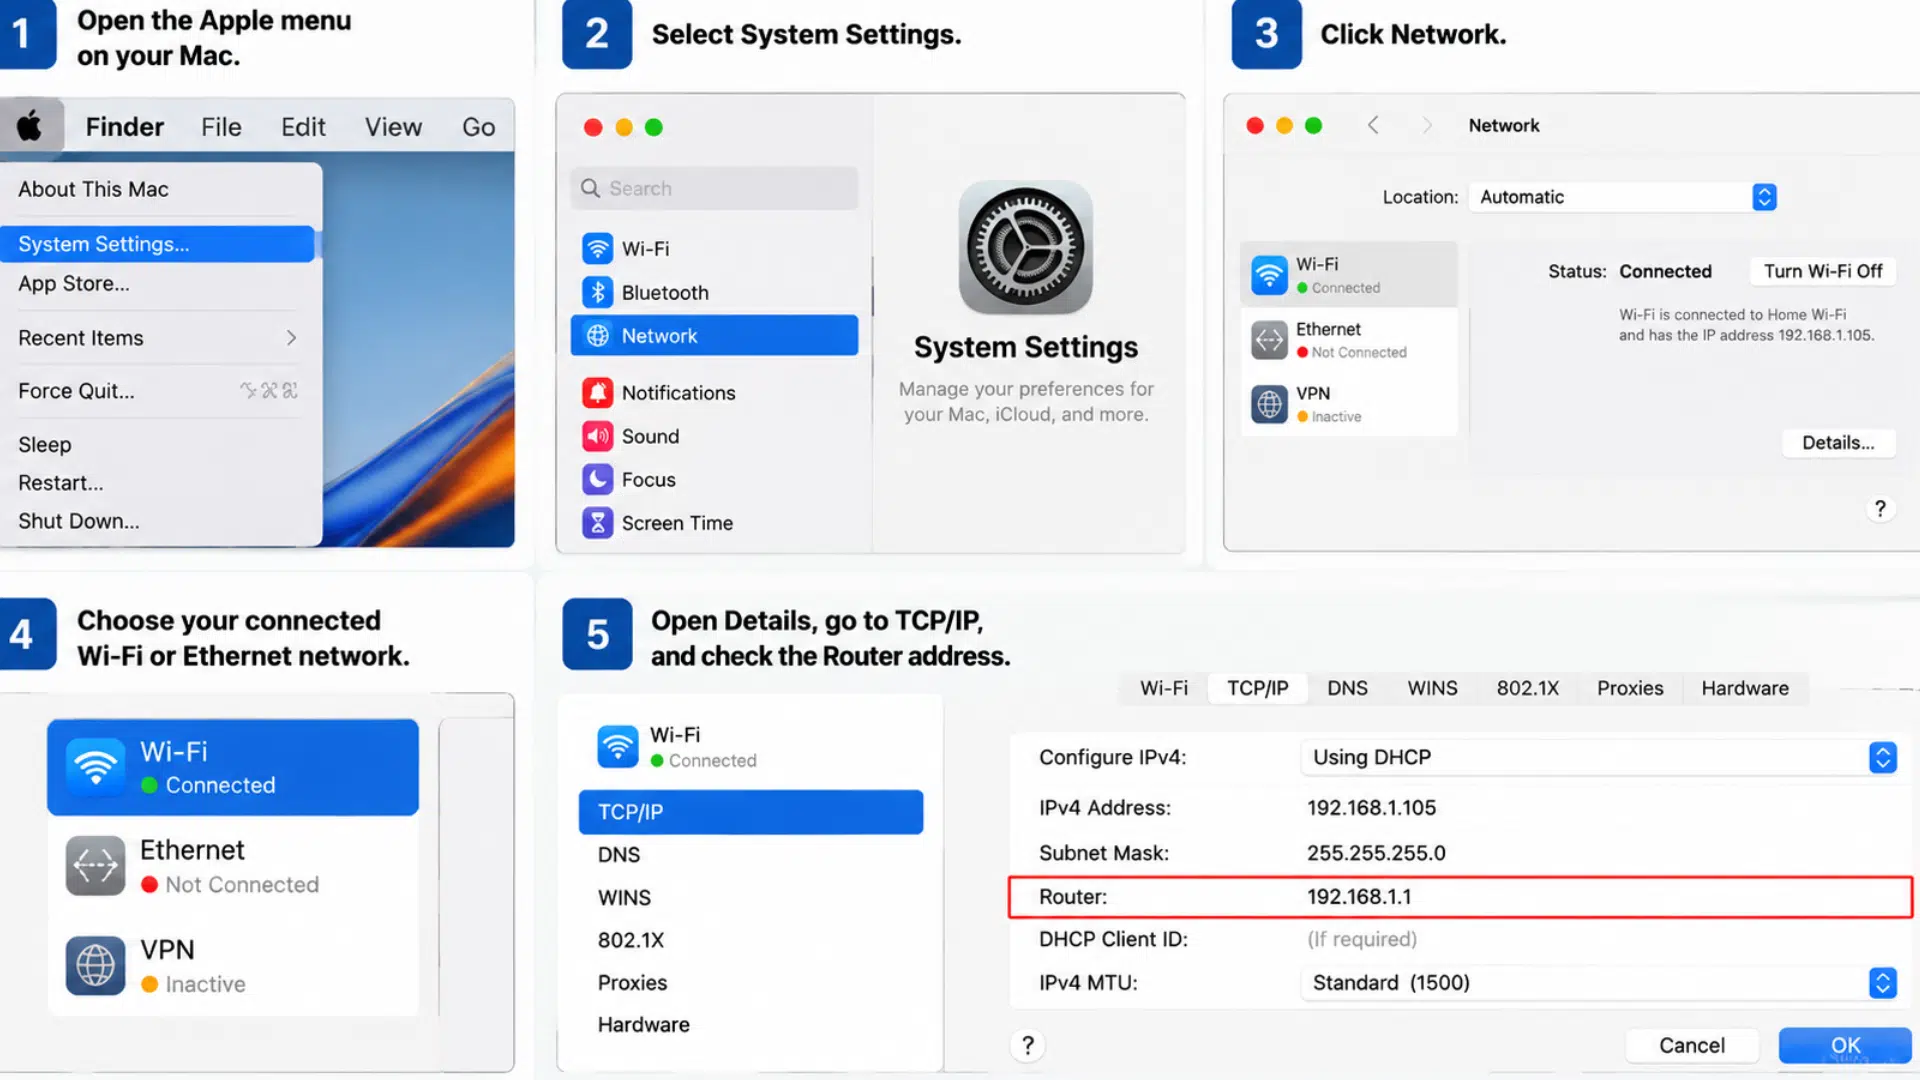Click the Cancel button
The width and height of the screenshot is (1920, 1080).
pos(1691,1045)
